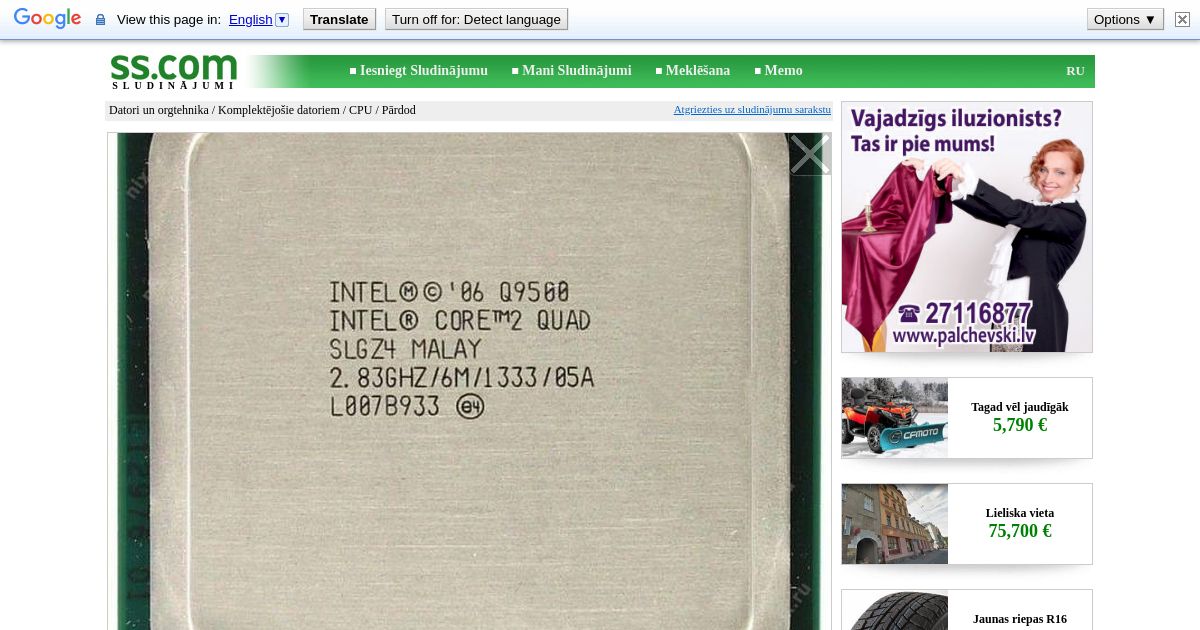Viewport: 1200px width, 630px height.
Task: Open the CFMOTO quad bike ad thumbnail
Action: pos(895,418)
